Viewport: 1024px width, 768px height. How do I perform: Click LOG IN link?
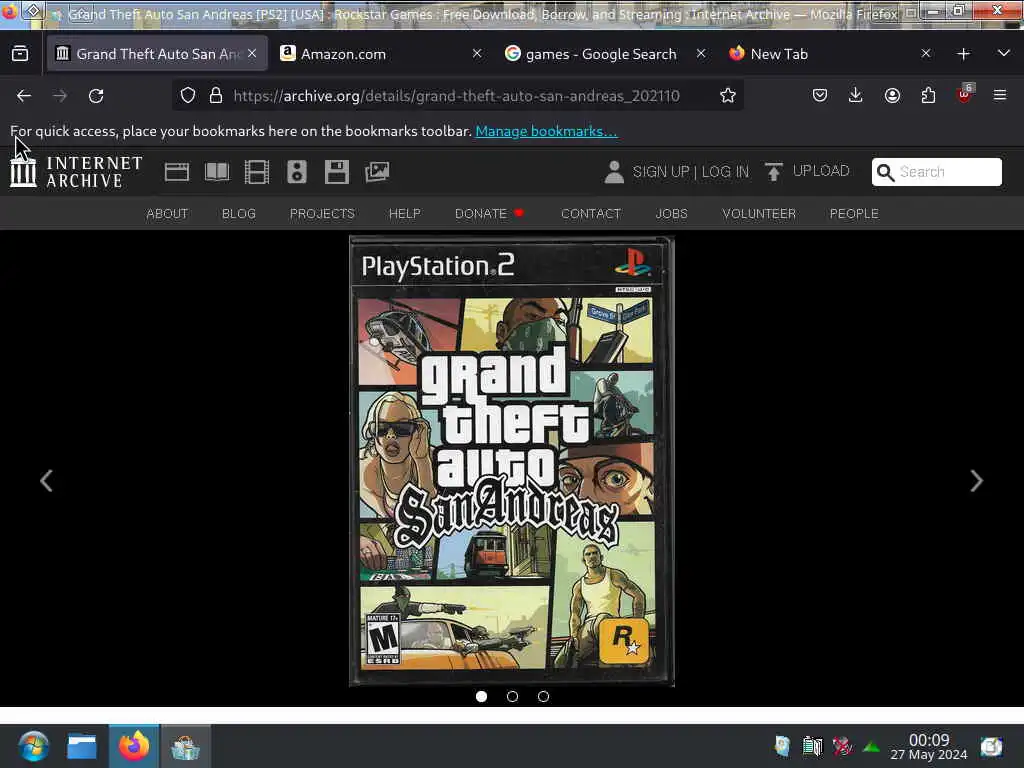coord(725,172)
